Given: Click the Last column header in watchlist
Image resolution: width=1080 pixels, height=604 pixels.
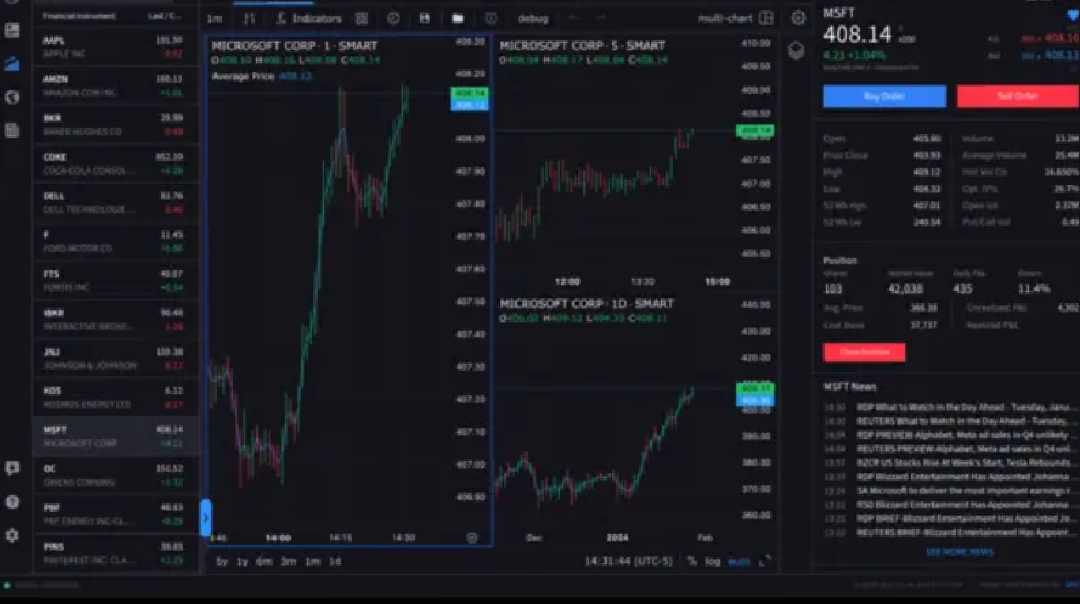Looking at the screenshot, I should [x=165, y=16].
